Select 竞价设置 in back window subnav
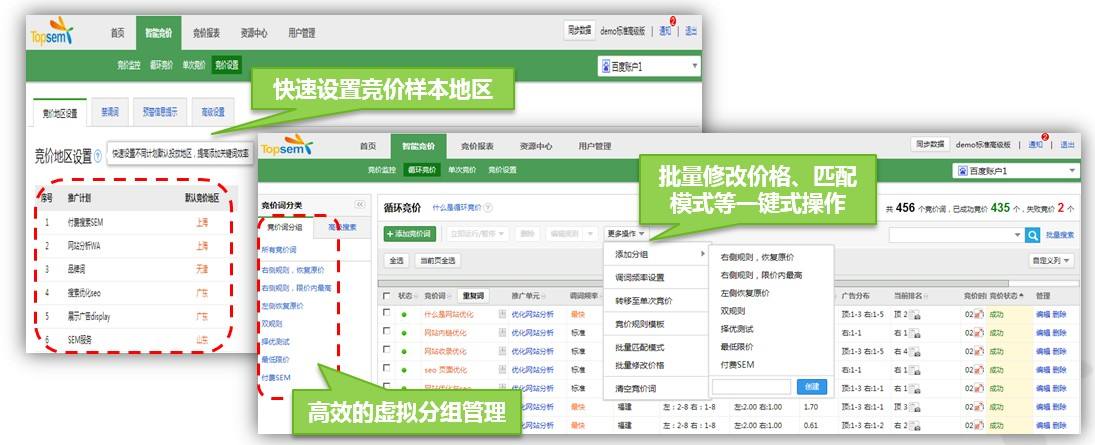Screen dimensions: 1095x445 tap(226, 65)
